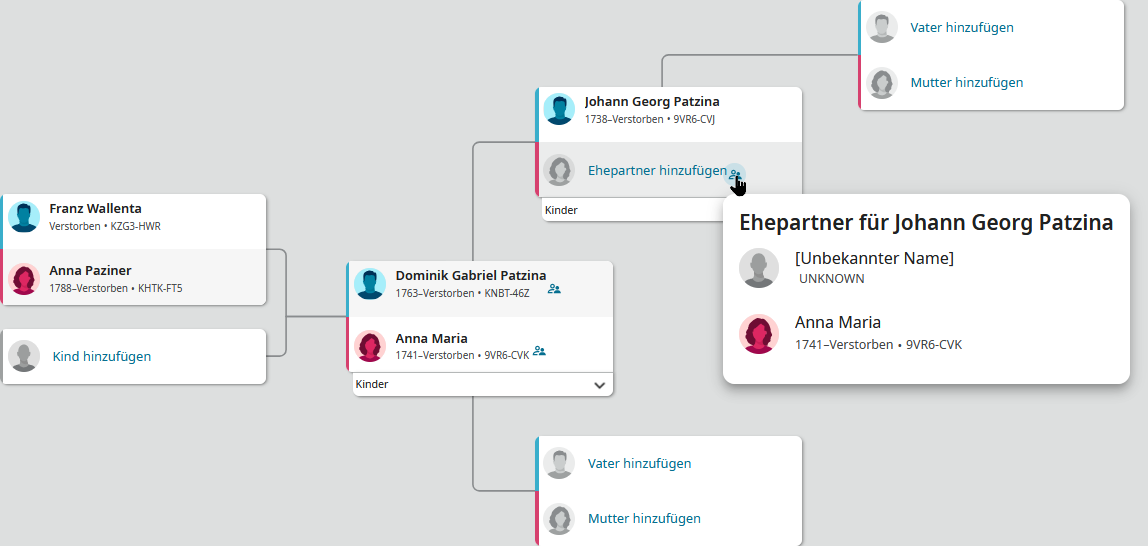Open Dominik Gabriel Patzina name
The width and height of the screenshot is (1148, 546).
[x=471, y=276]
